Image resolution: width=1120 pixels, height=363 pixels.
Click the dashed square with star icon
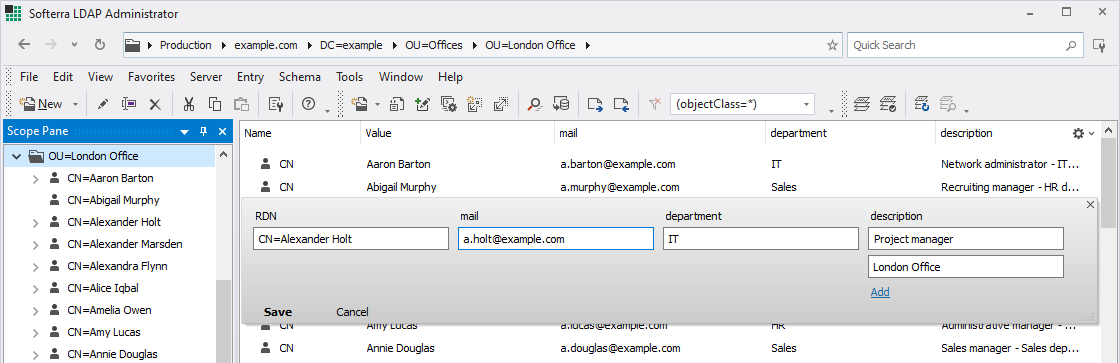click(x=474, y=104)
